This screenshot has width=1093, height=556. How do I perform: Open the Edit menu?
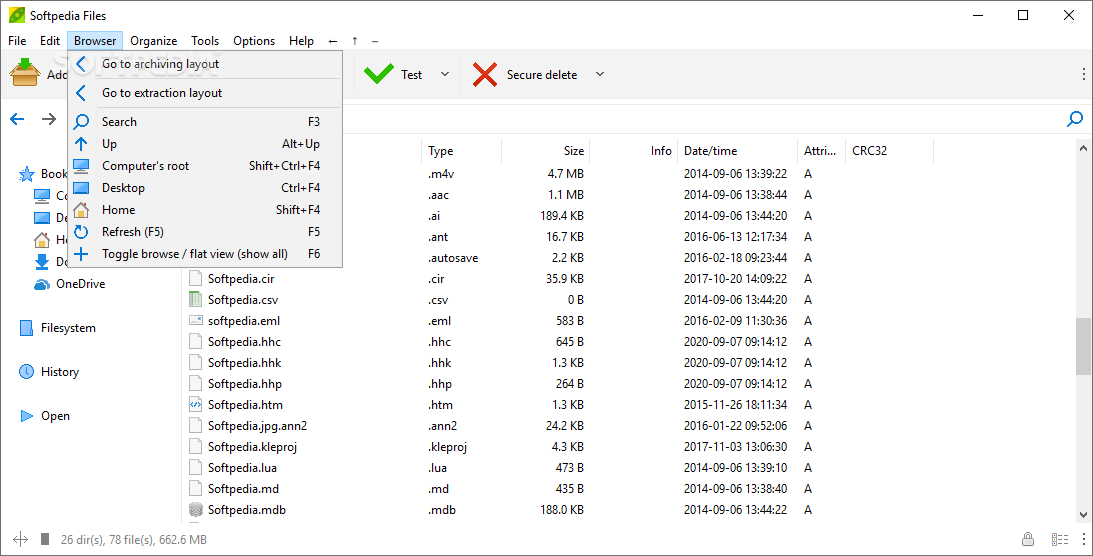pos(49,41)
